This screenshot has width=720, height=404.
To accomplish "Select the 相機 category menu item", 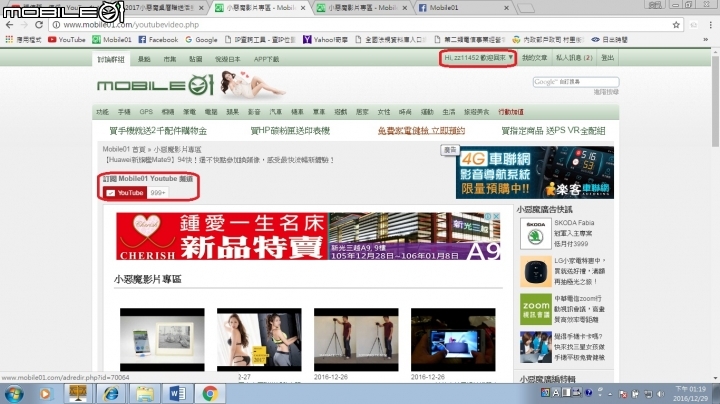I will [168, 112].
